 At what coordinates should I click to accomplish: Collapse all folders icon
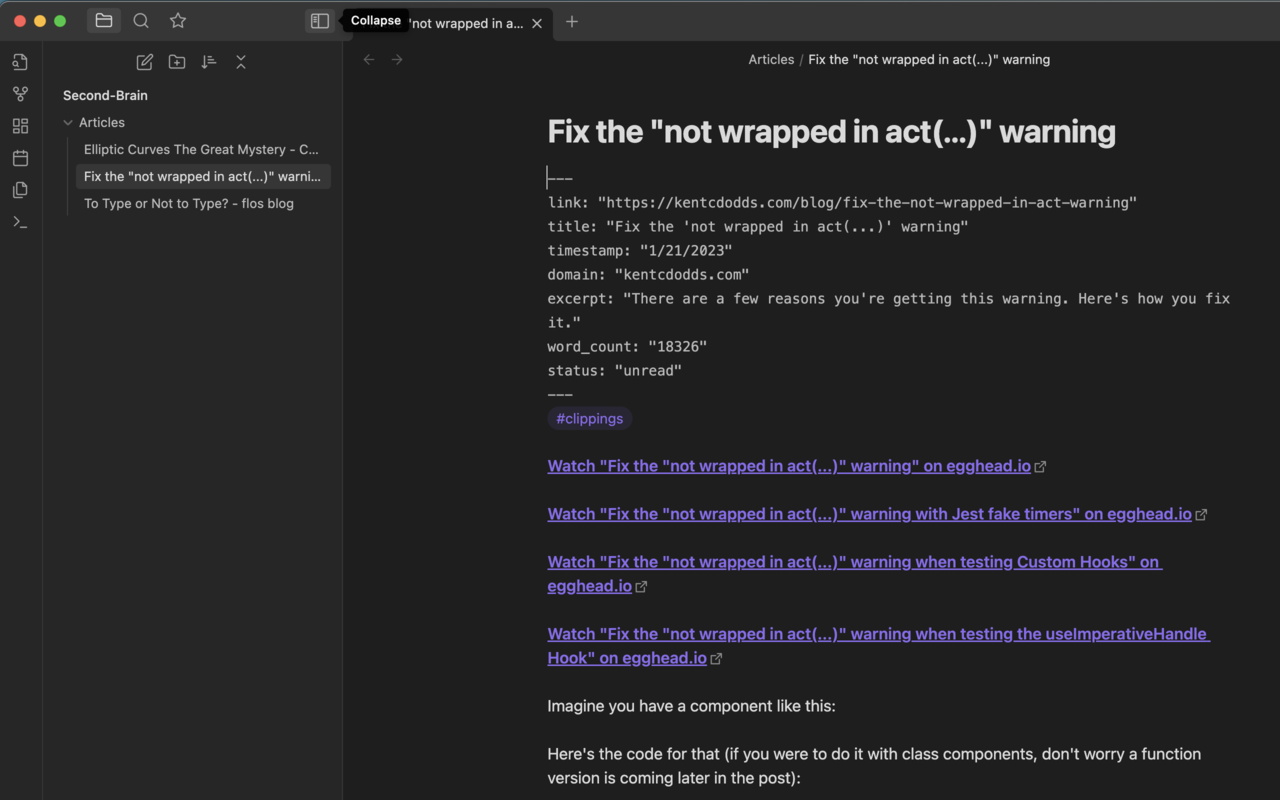pos(241,62)
